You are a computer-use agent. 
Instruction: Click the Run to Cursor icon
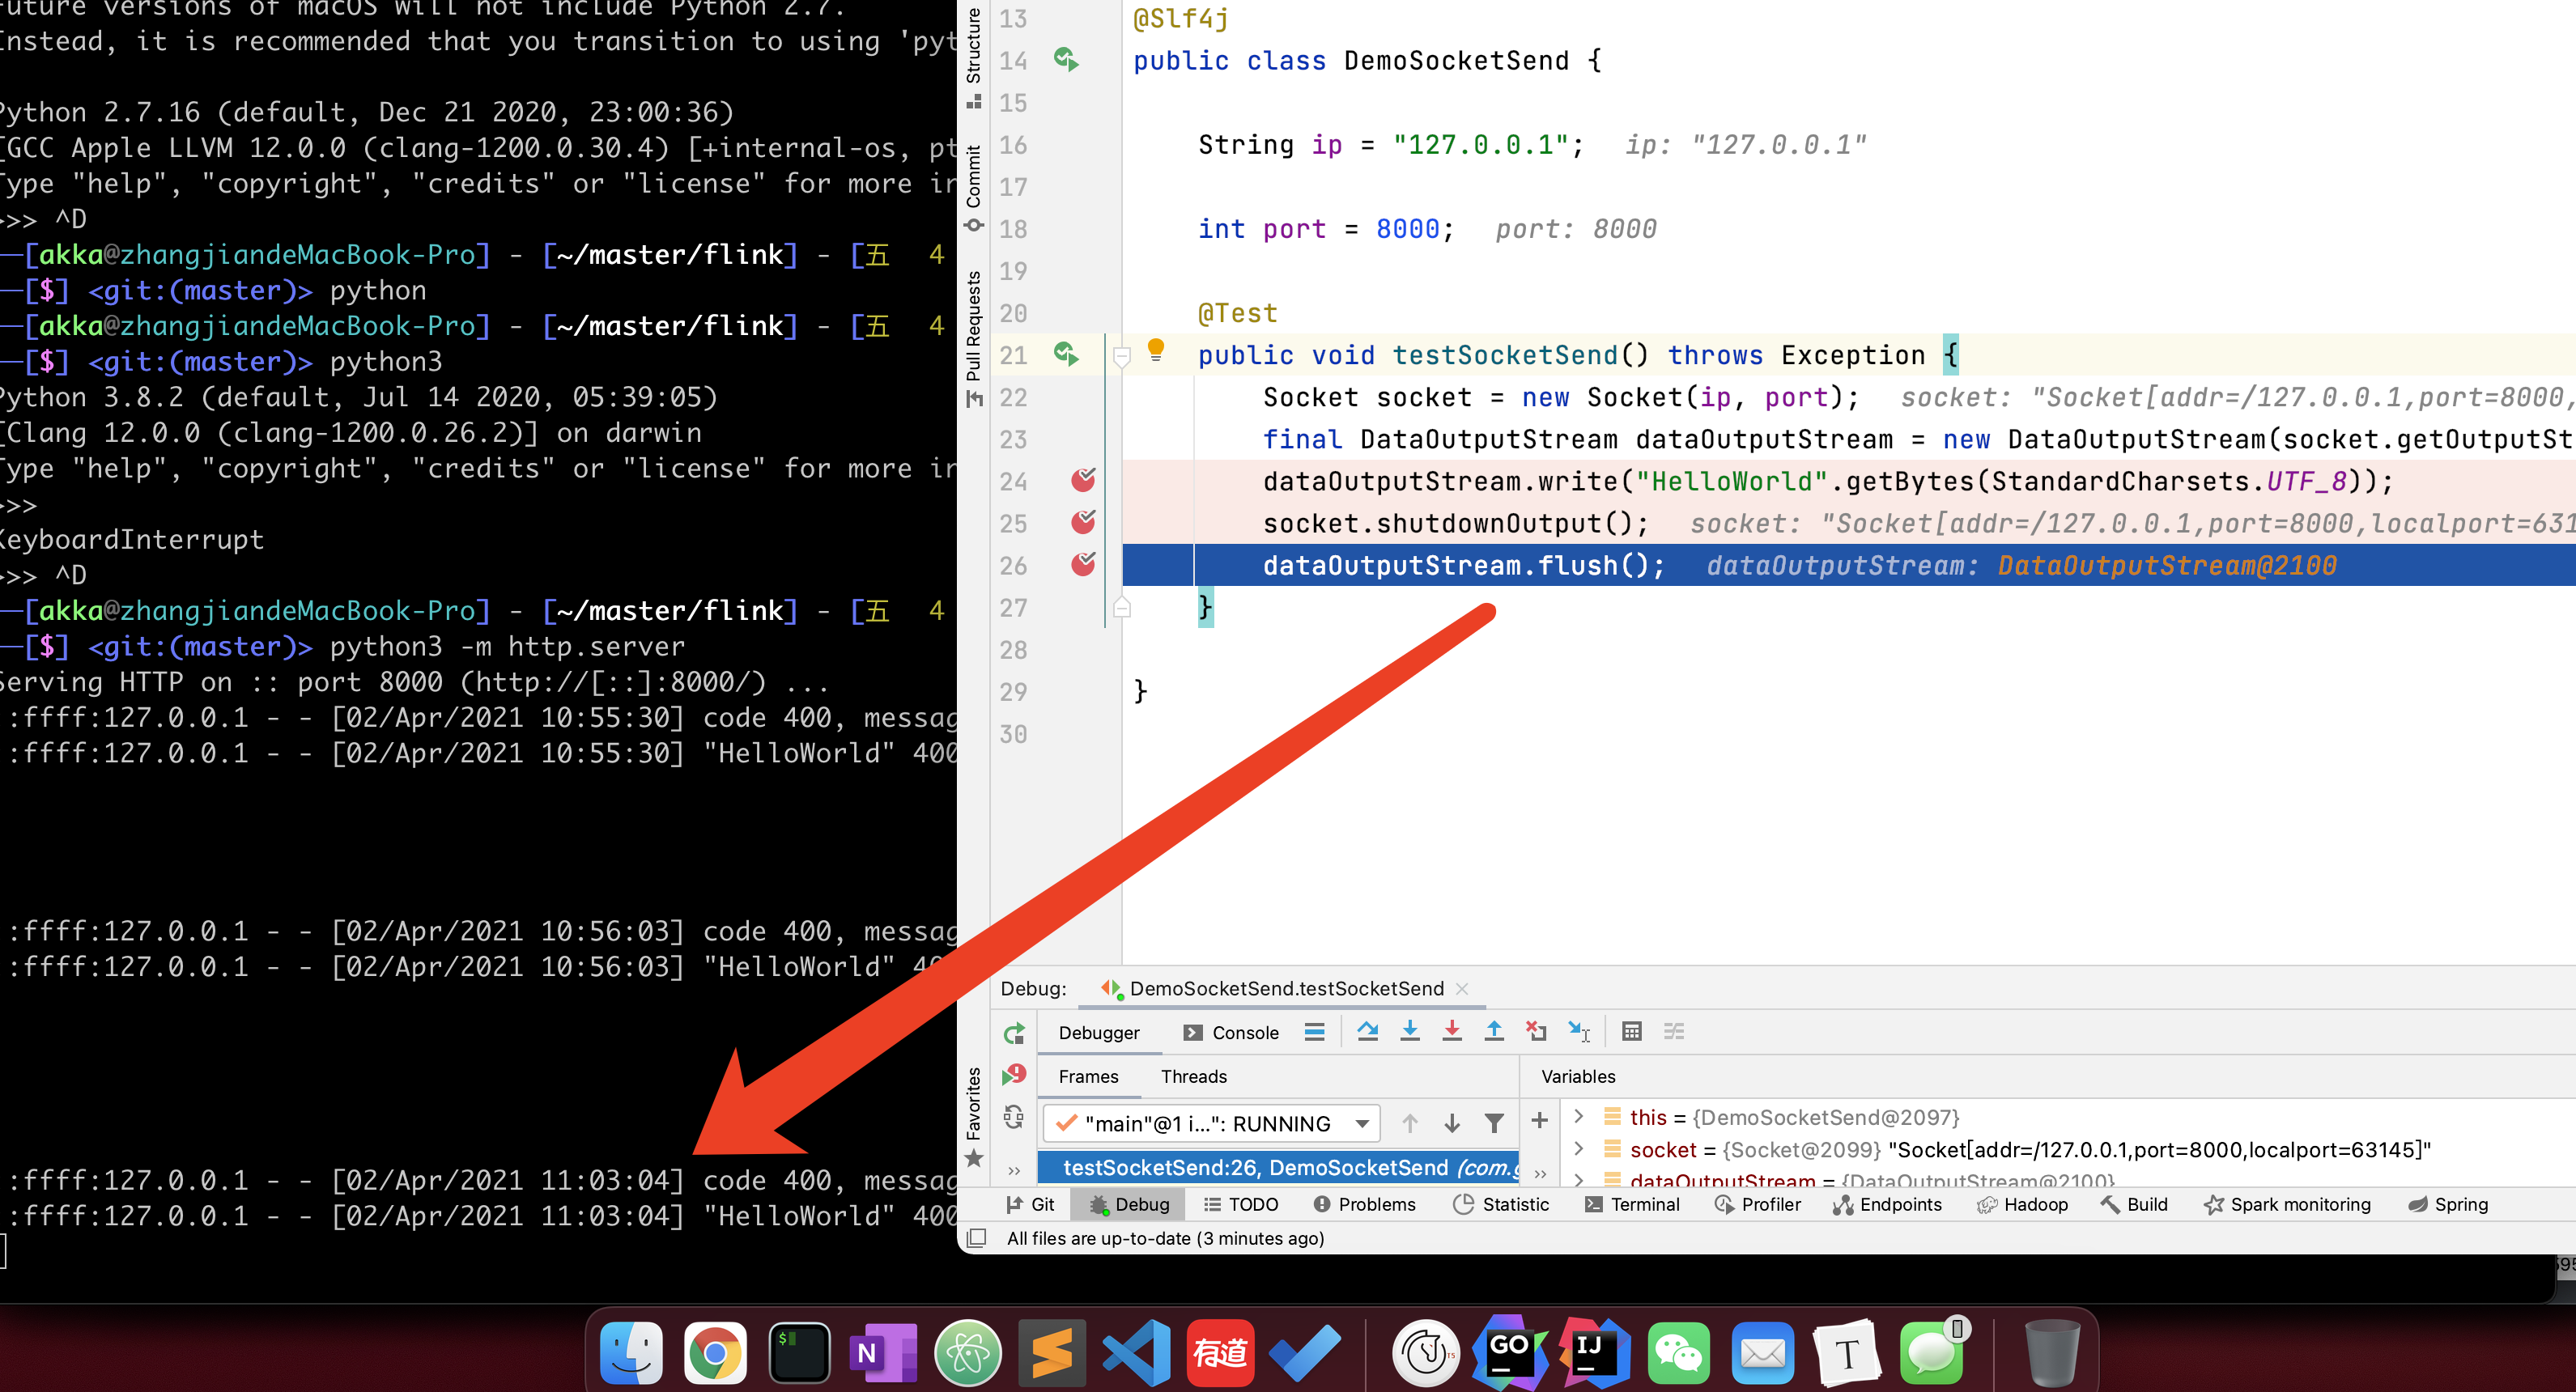tap(1579, 1031)
